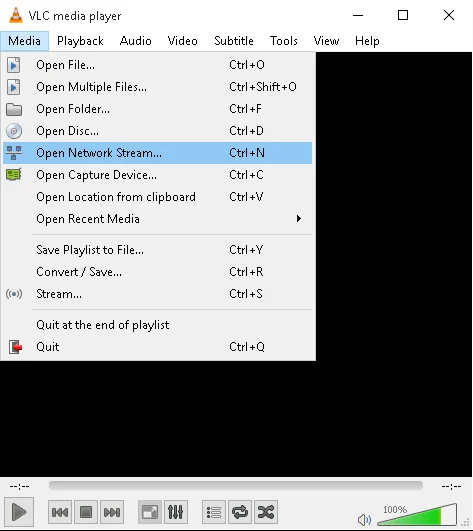Image resolution: width=473 pixels, height=531 pixels.
Task: Open the Subtitle menu
Action: click(234, 41)
